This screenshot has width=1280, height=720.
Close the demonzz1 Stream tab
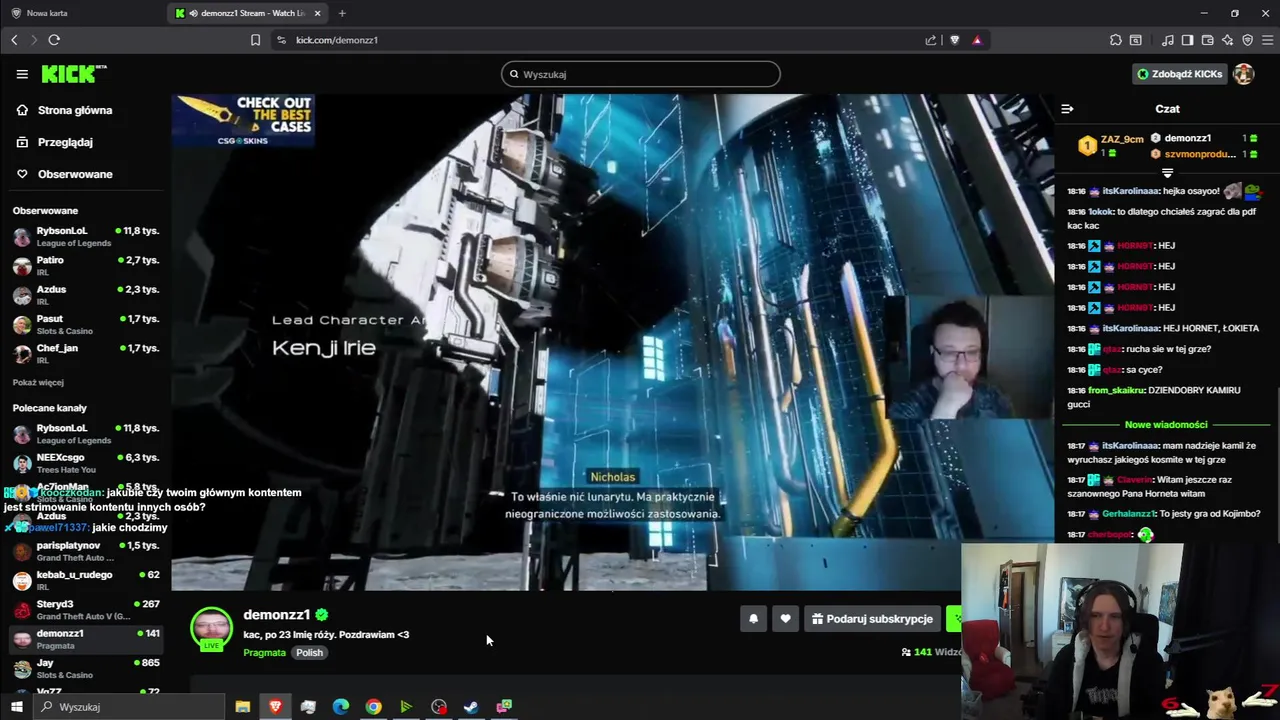coord(318,13)
